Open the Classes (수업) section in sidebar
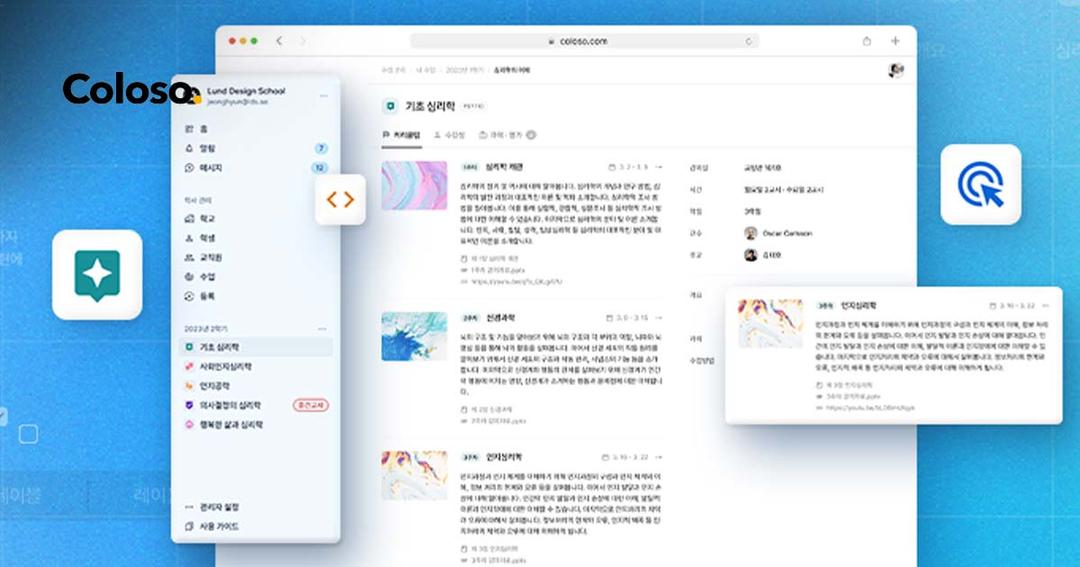The height and width of the screenshot is (567, 1080). pyautogui.click(x=255, y=276)
